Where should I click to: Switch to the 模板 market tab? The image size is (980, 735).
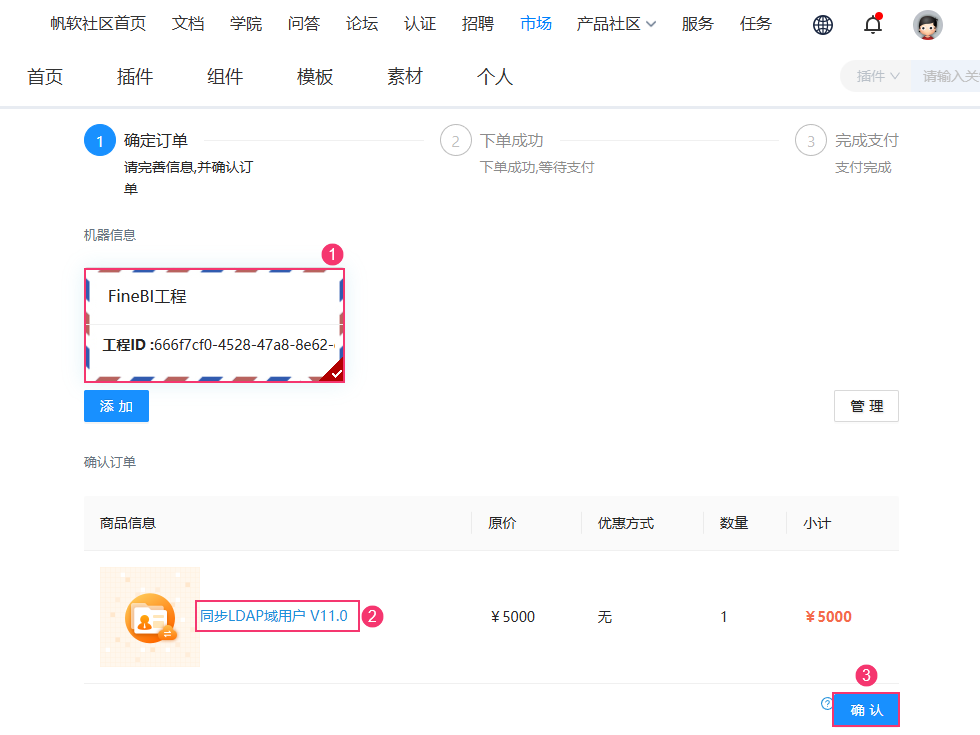(x=315, y=76)
